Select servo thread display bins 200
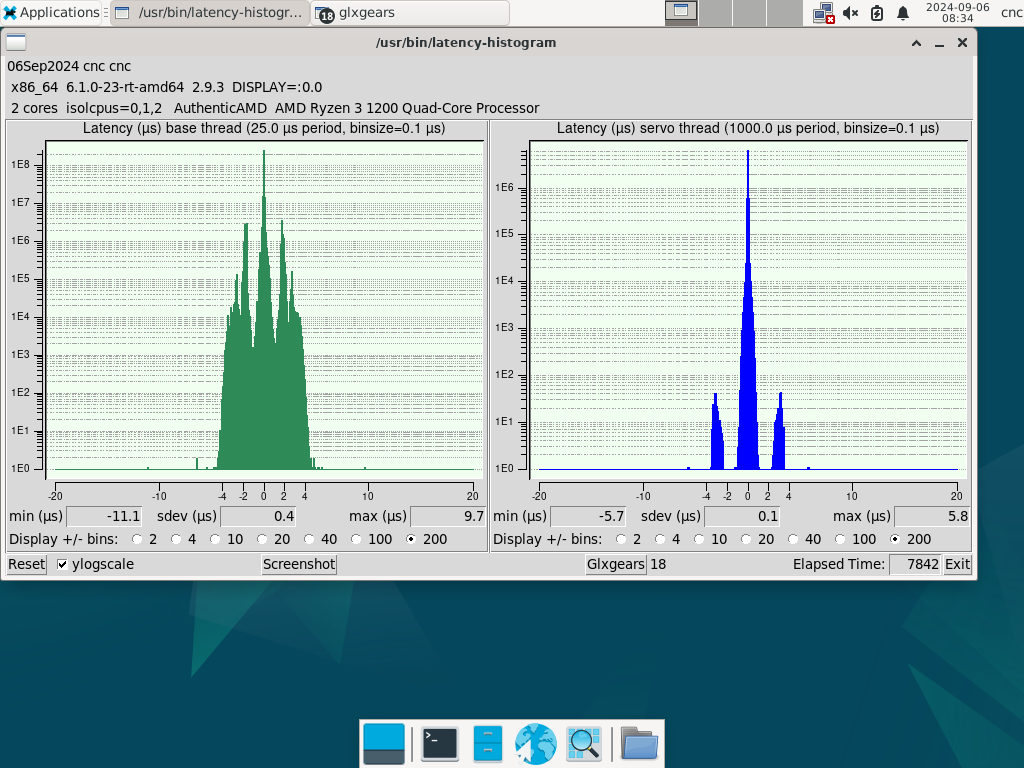 pos(895,539)
